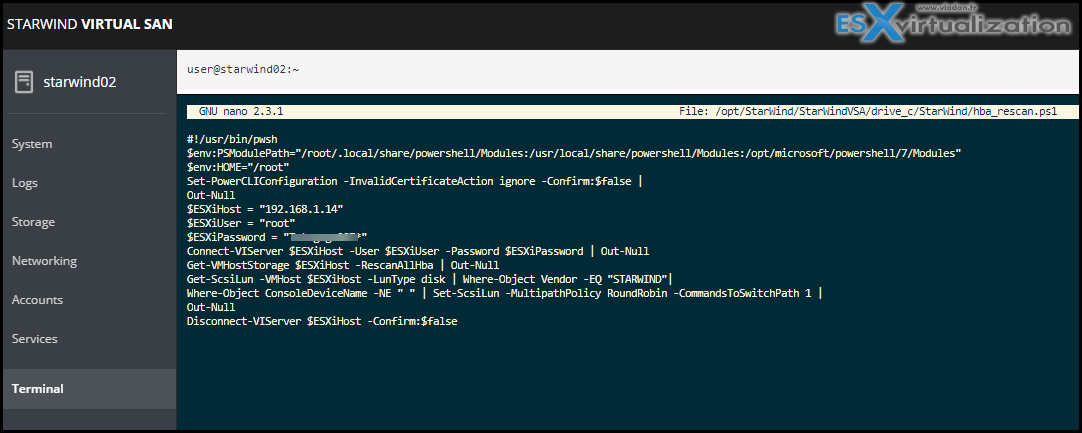Click the blurred $ESXiPassword value
The image size is (1082, 433).
(x=325, y=238)
